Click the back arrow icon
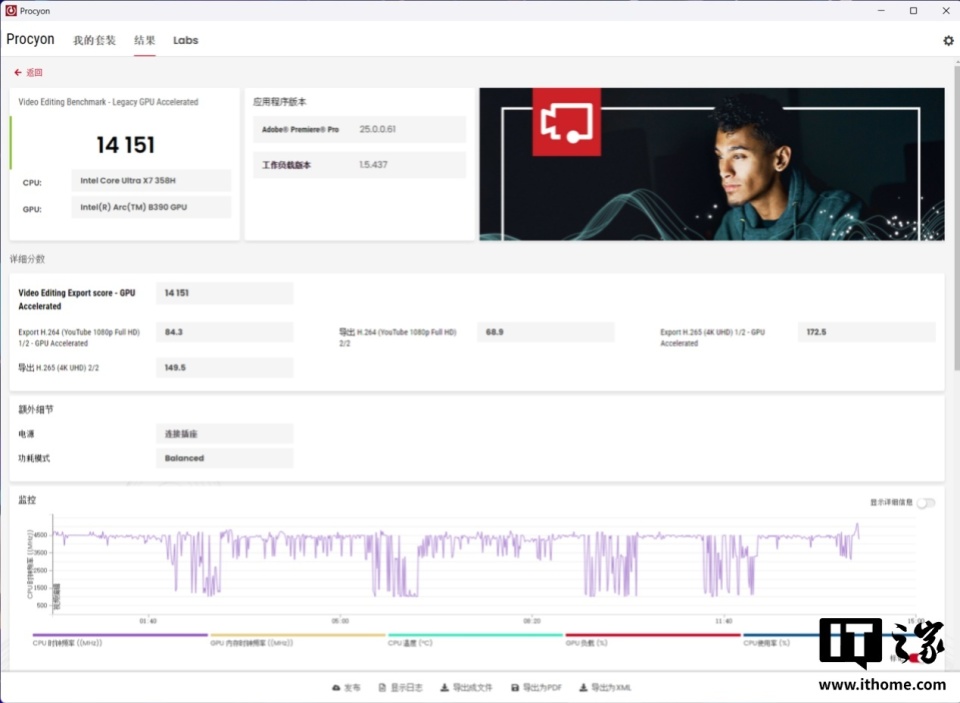Screen dimensions: 960x703 [x=18, y=72]
